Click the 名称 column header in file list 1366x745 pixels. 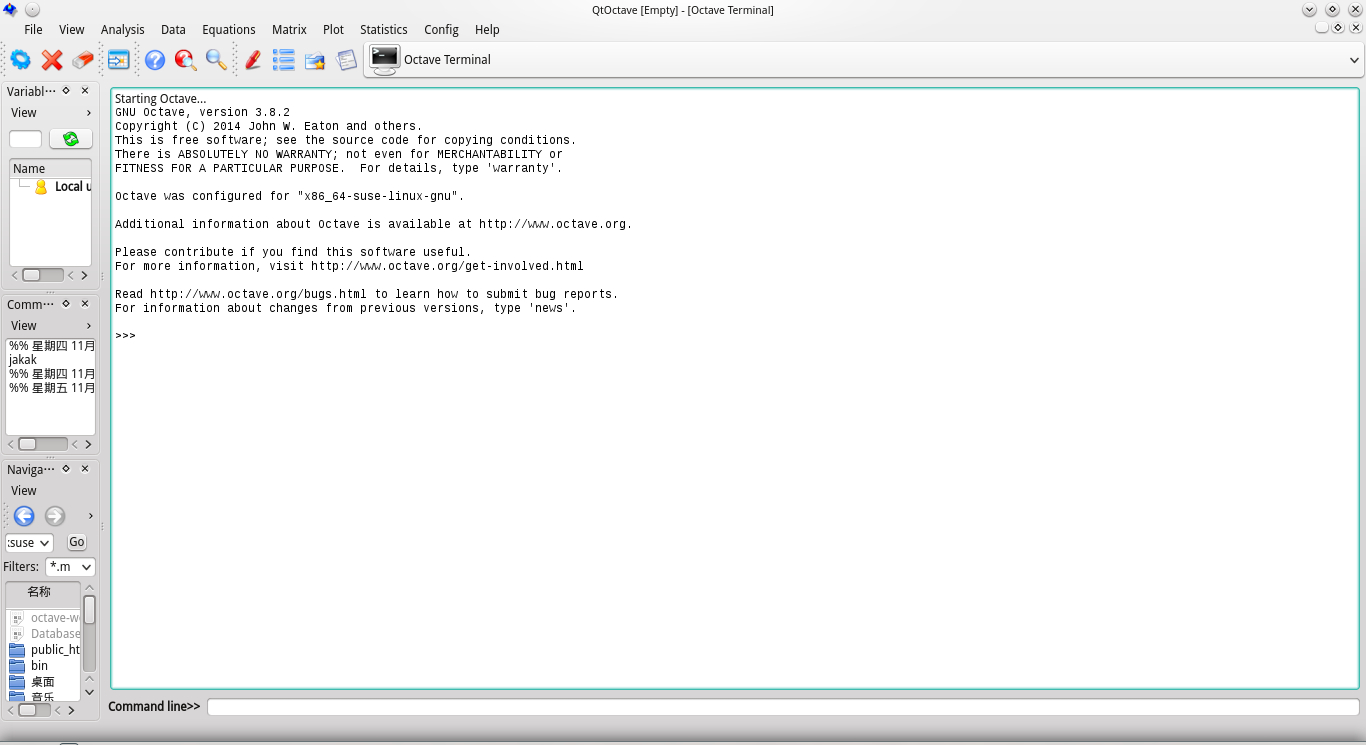point(43,592)
